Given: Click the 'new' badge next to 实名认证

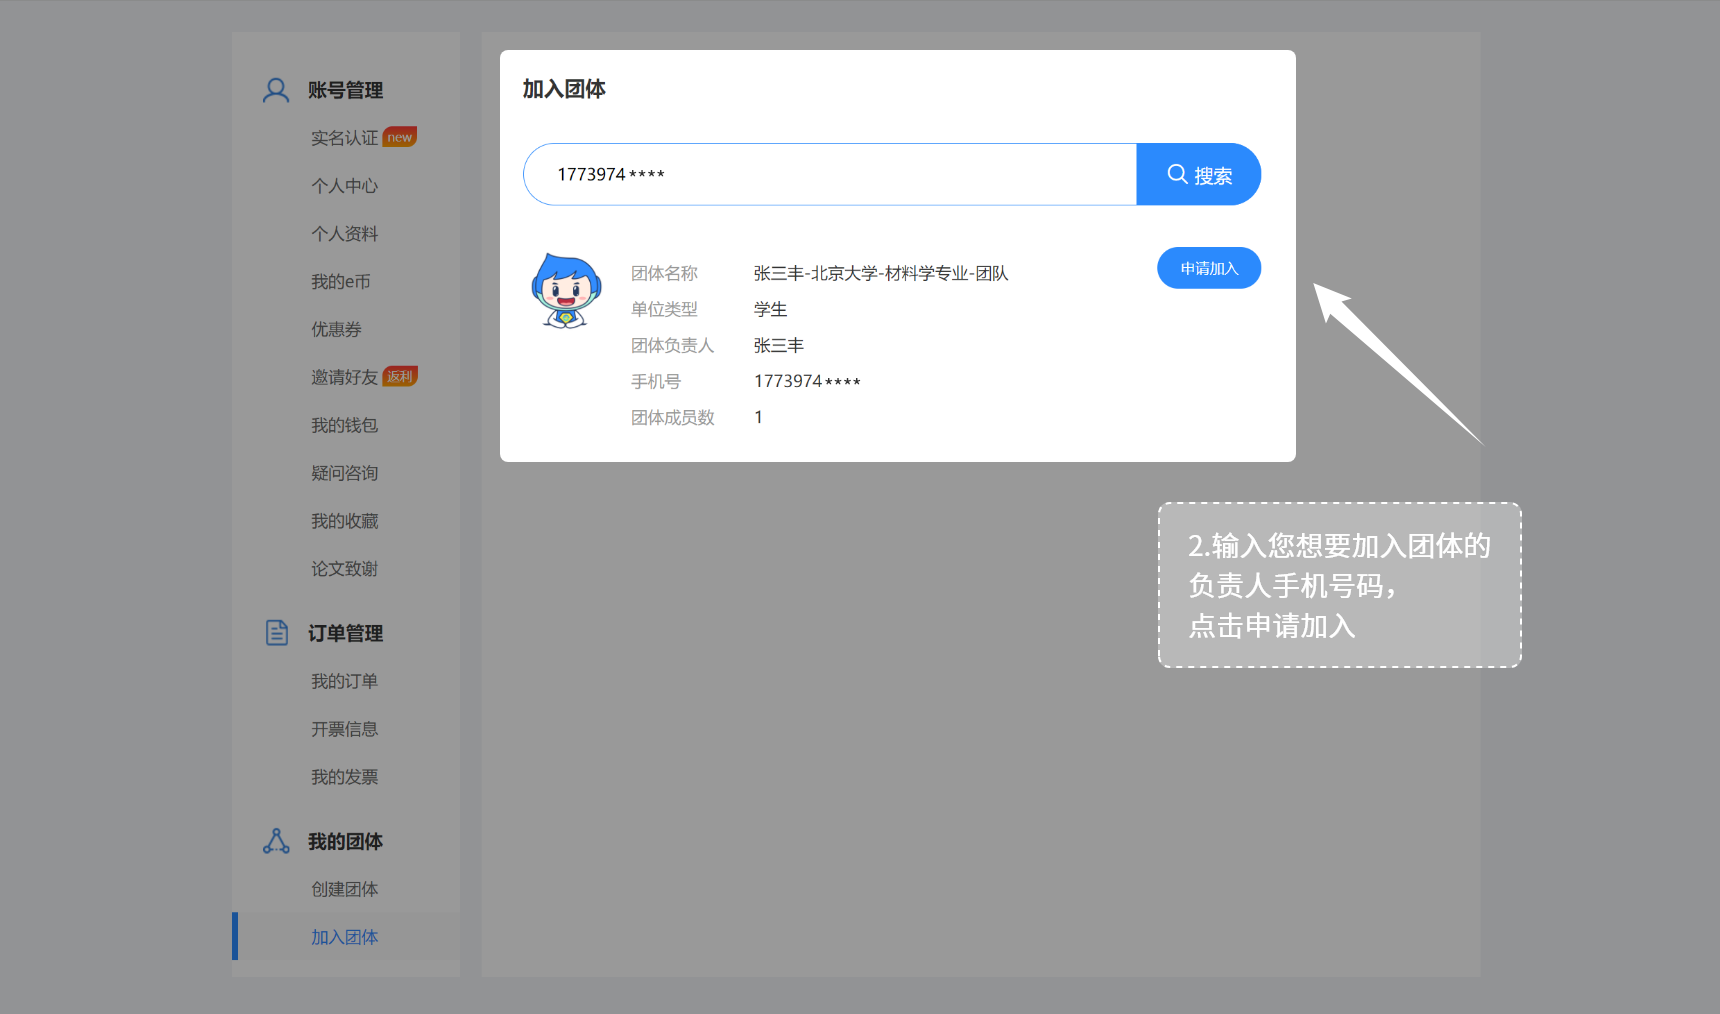Looking at the screenshot, I should [399, 136].
